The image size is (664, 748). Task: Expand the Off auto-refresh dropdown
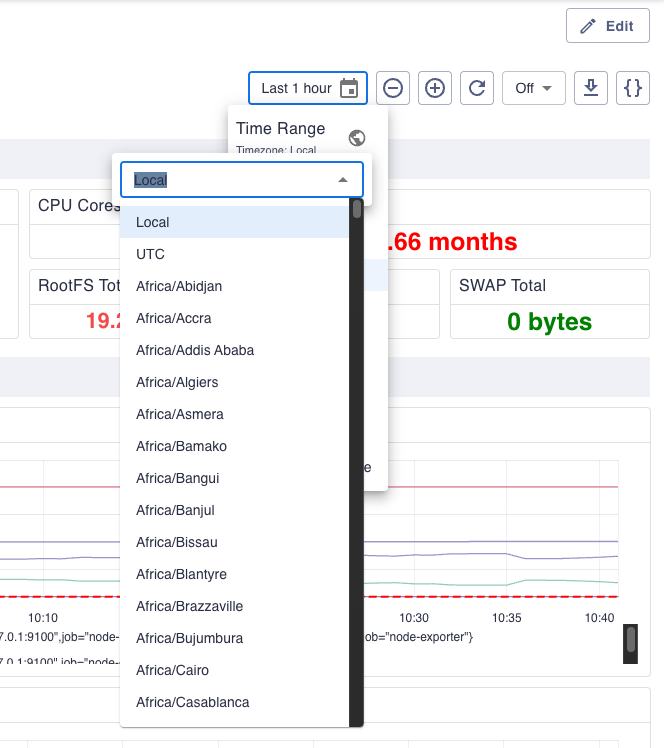[534, 88]
